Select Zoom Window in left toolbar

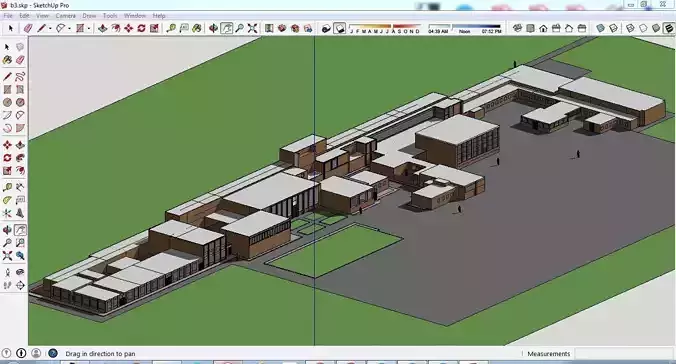20,243
